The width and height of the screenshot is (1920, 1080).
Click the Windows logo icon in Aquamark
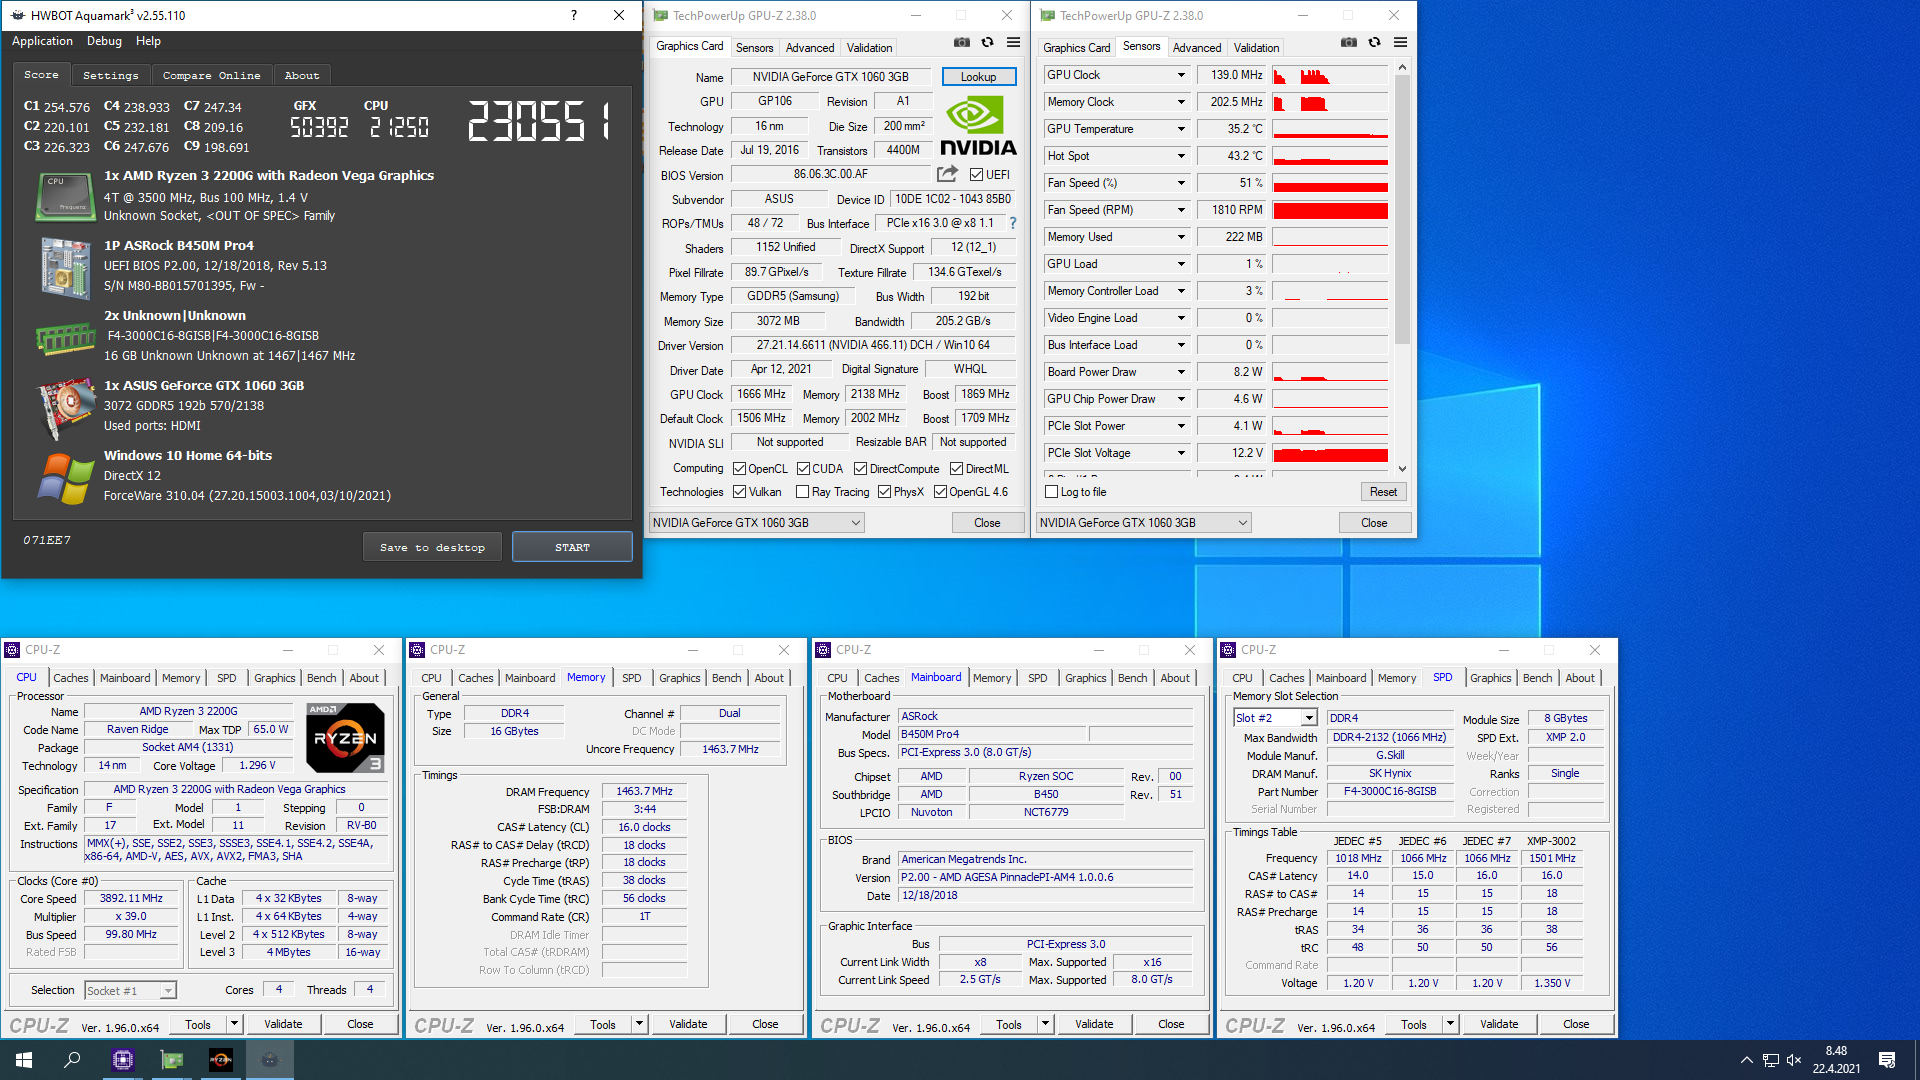[65, 478]
